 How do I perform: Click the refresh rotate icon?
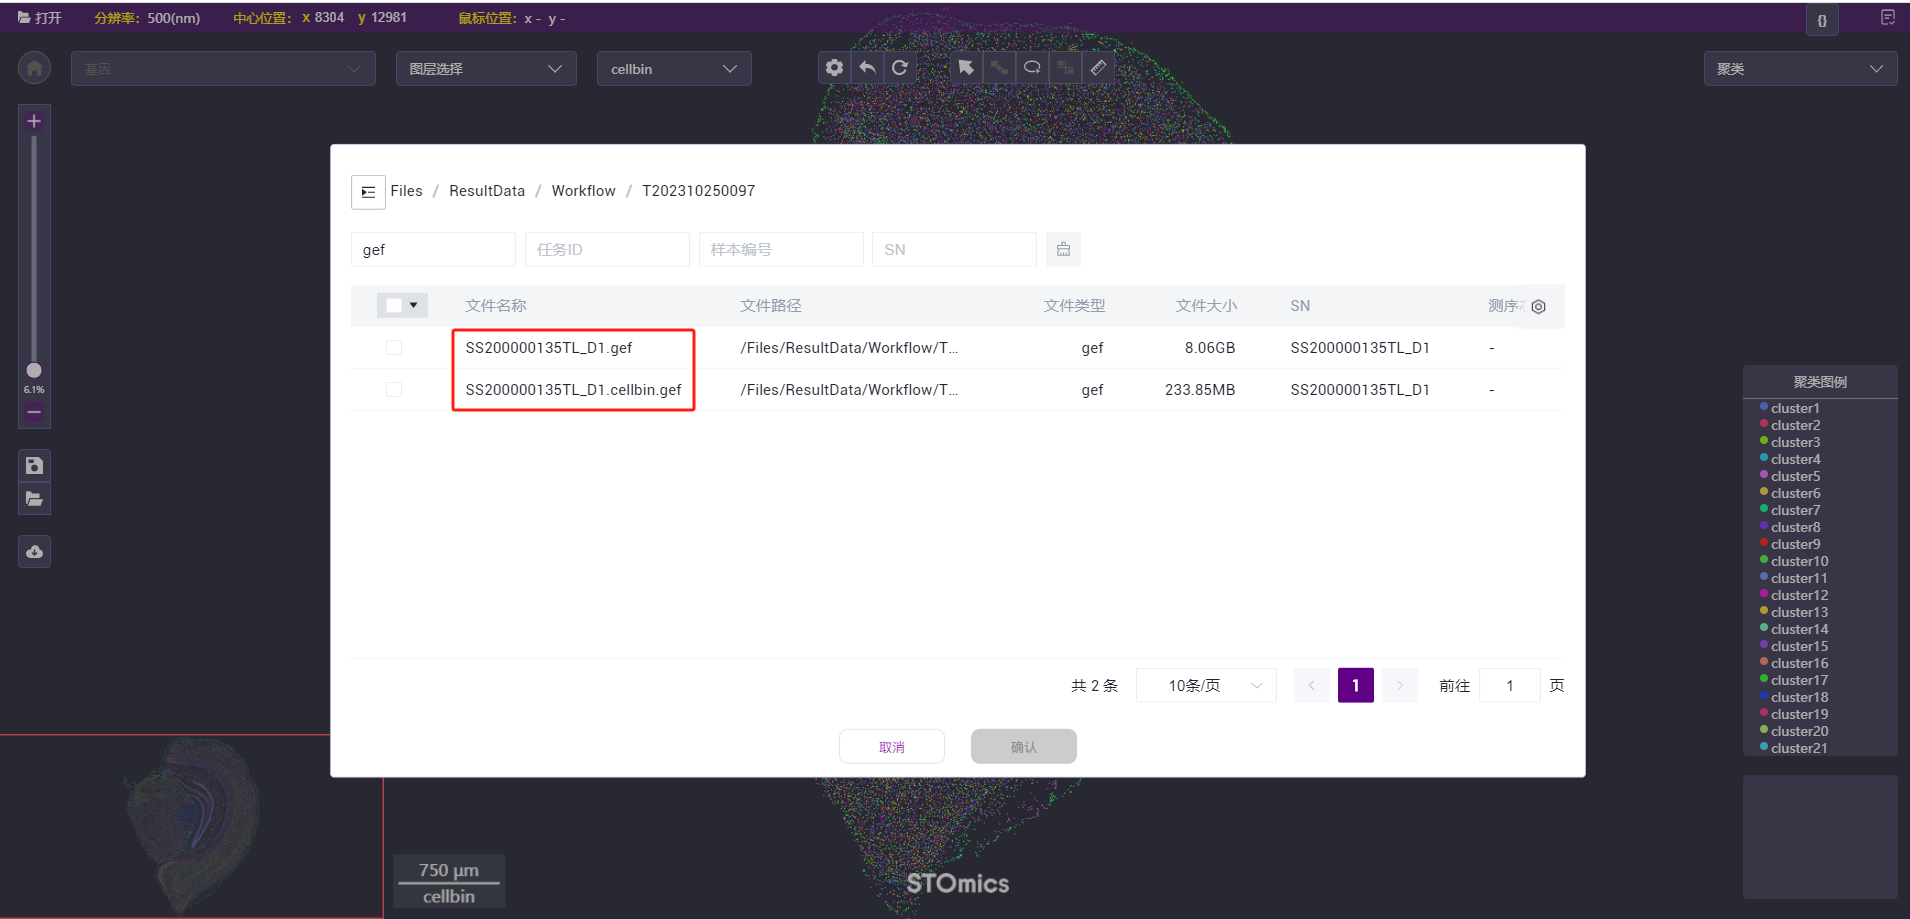[900, 68]
